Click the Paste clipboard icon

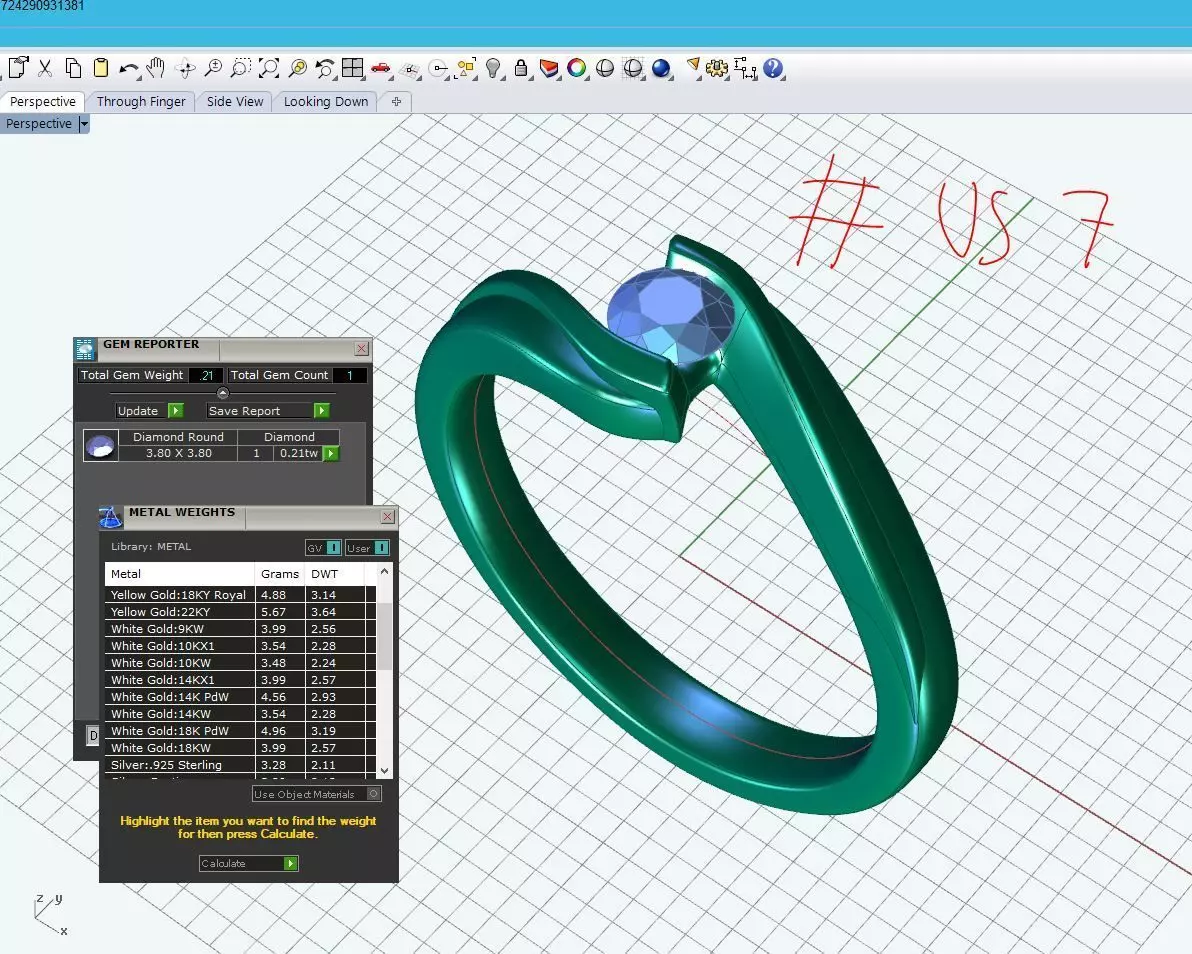(x=100, y=68)
